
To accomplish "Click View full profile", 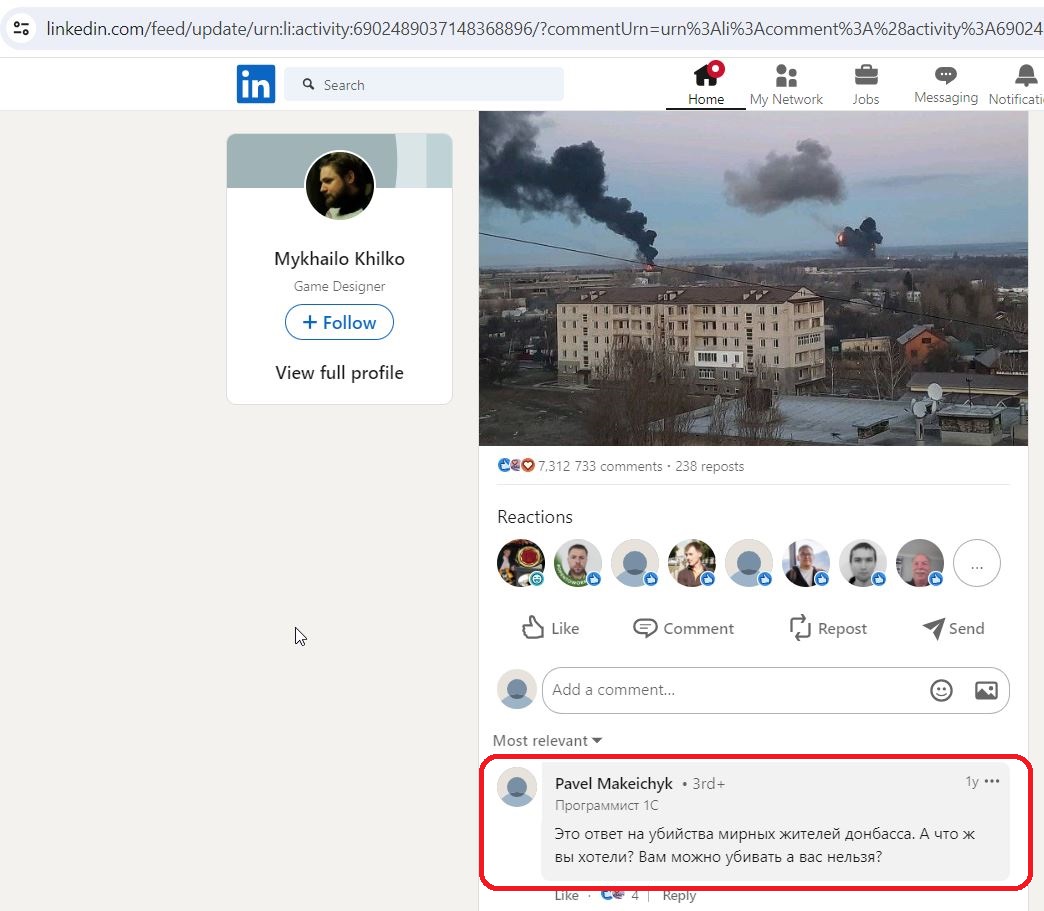I will (x=340, y=372).
